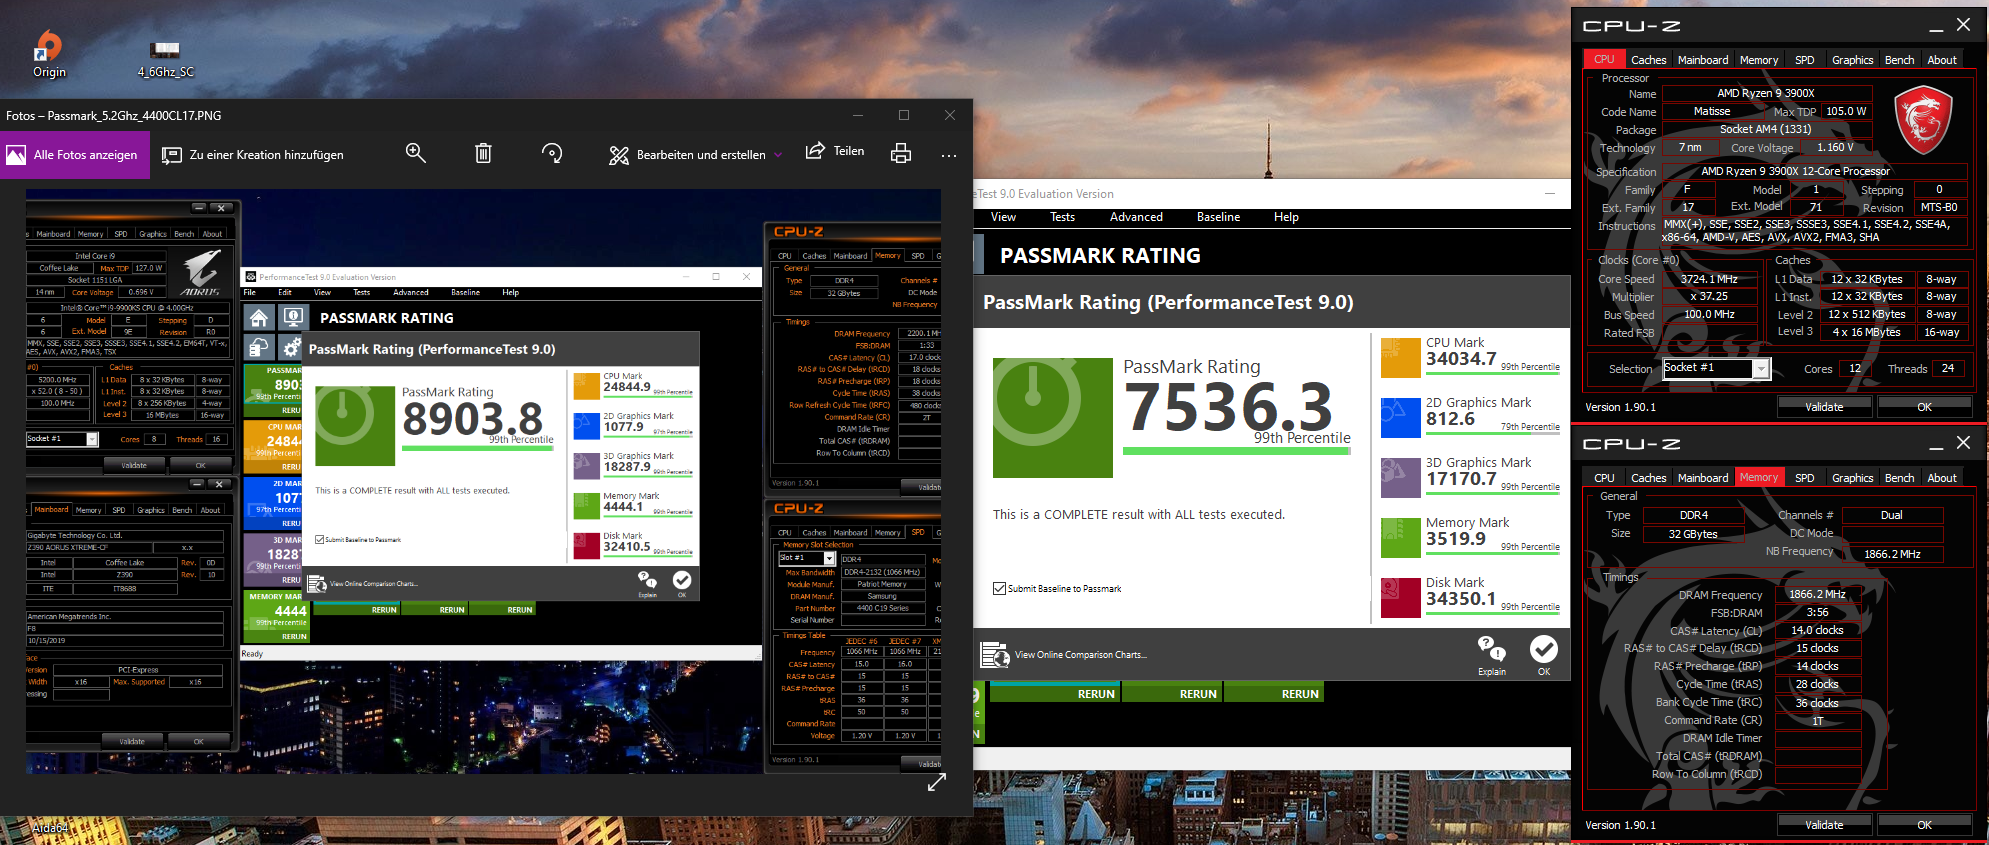1989x845 pixels.
Task: Click the 7536.3 PassMark Rating score
Action: 1229,408
